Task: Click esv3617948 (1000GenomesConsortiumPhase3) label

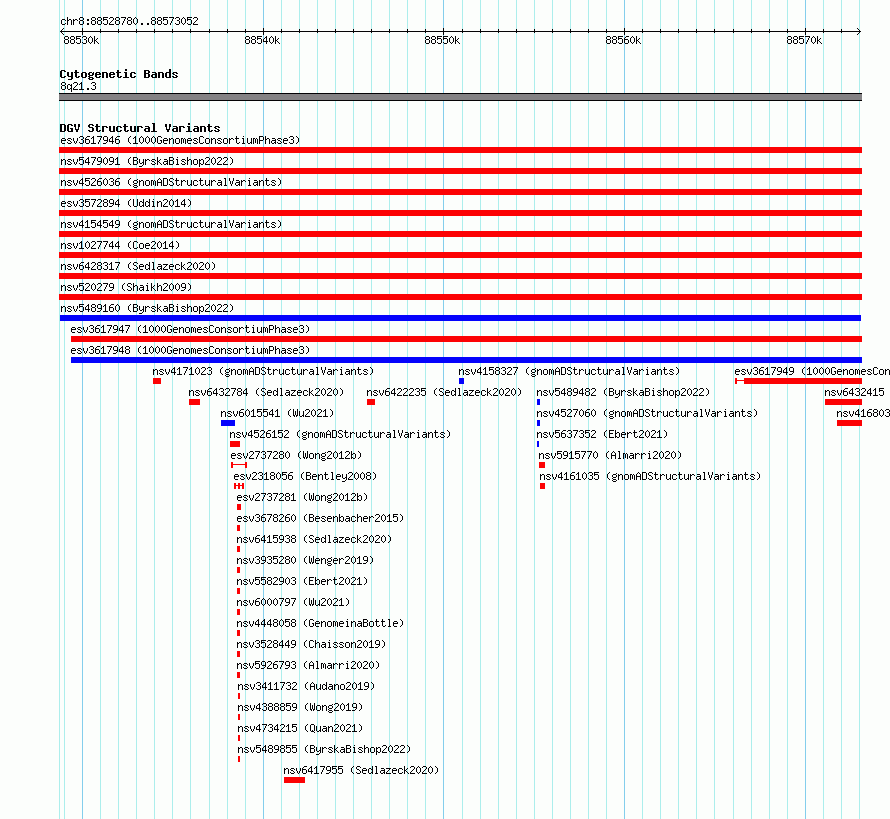Action: (190, 350)
